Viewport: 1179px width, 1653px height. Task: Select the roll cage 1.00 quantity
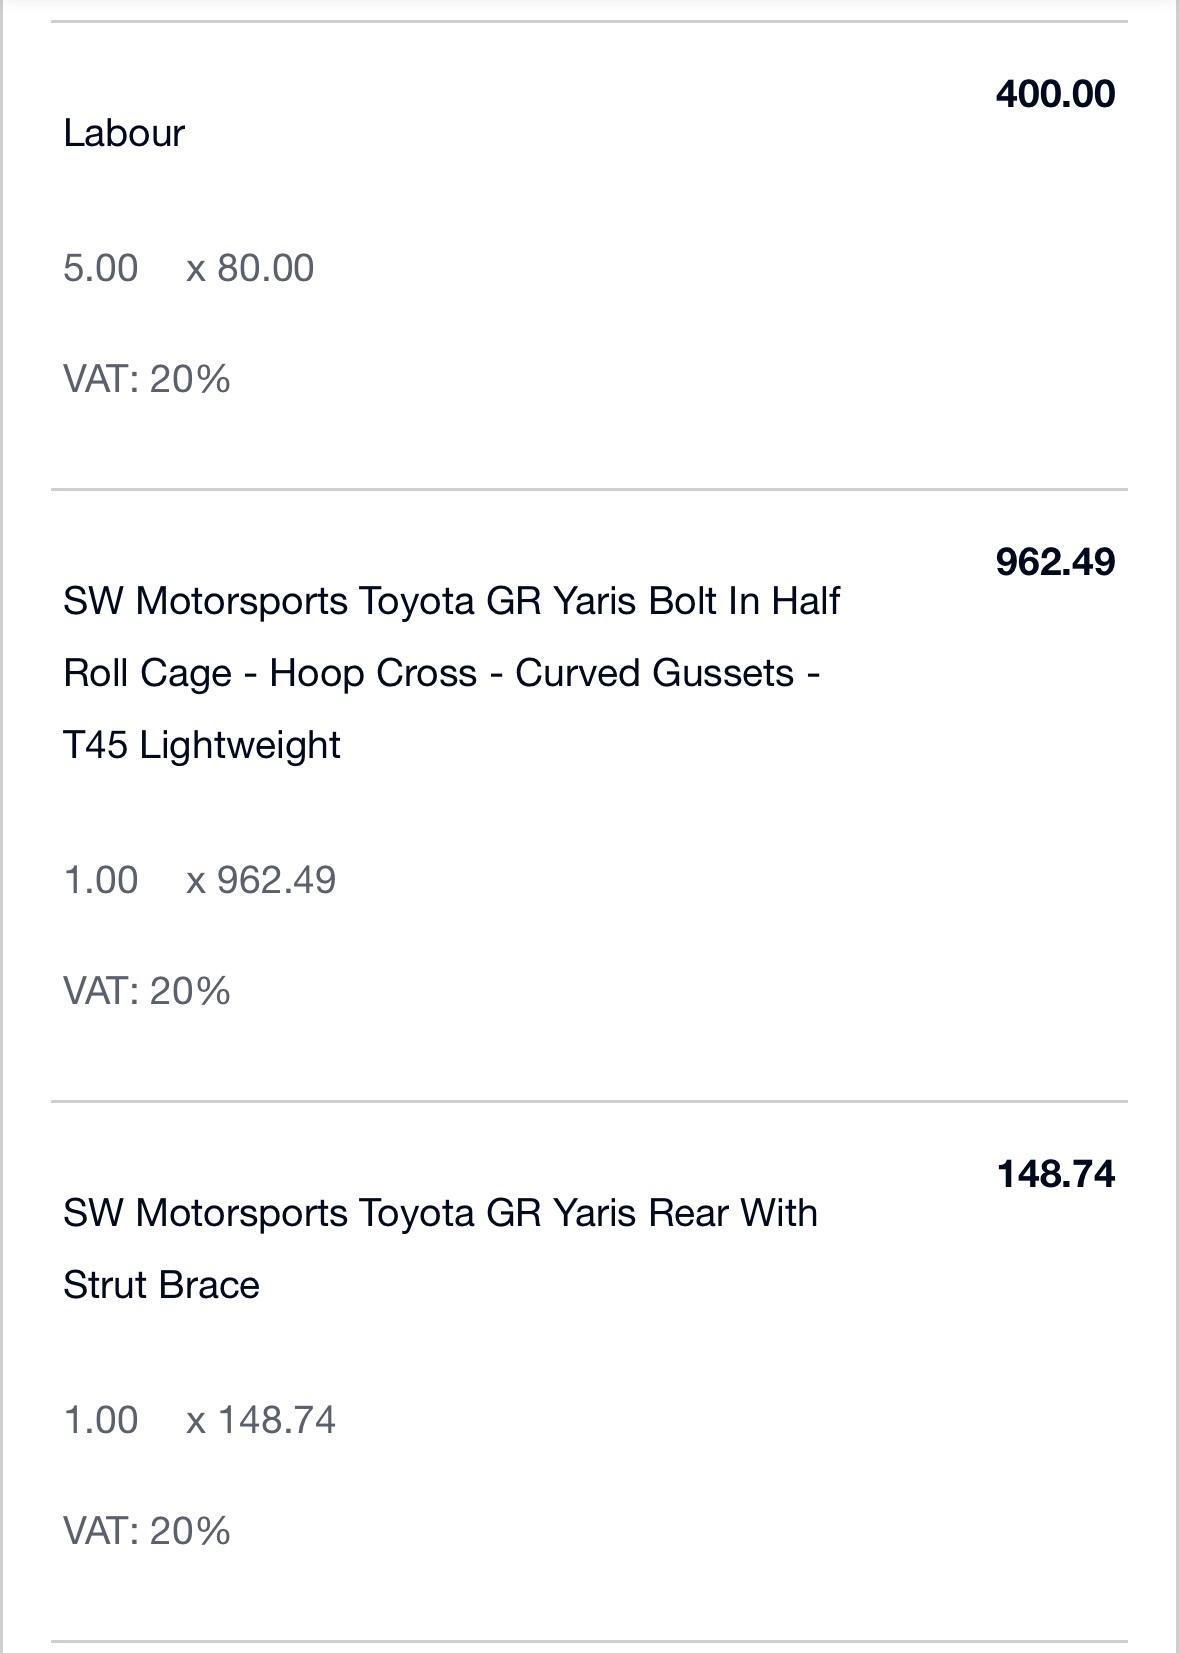(x=101, y=880)
